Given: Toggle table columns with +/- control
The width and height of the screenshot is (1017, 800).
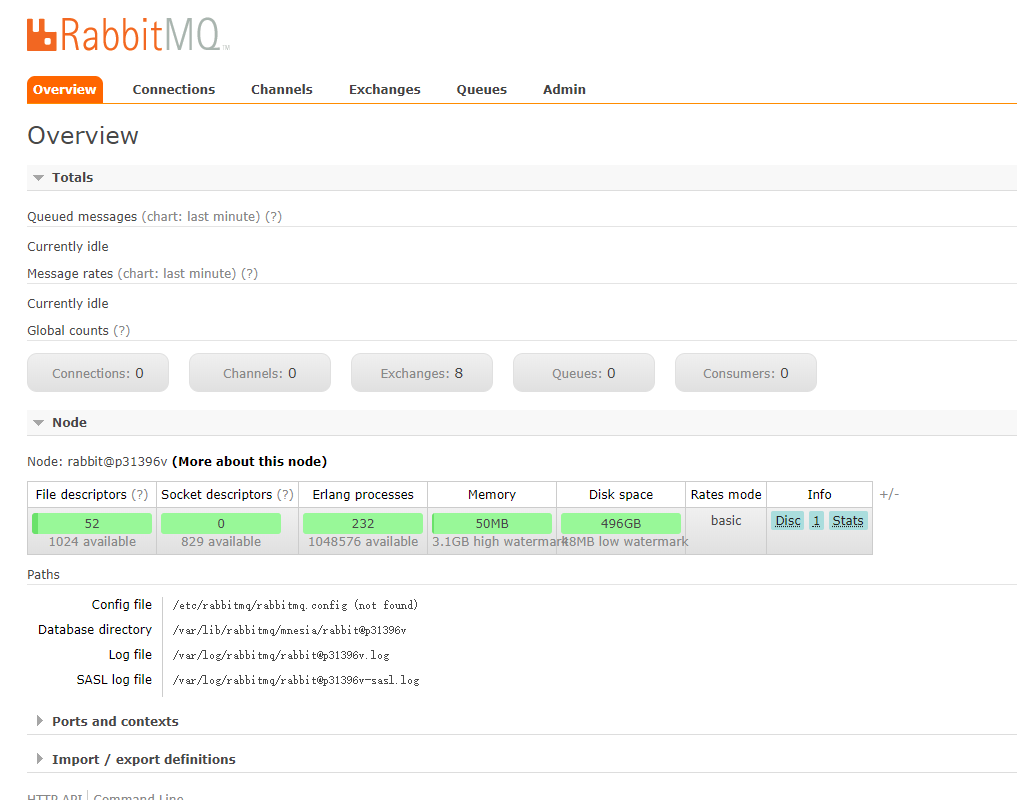Looking at the screenshot, I should pyautogui.click(x=889, y=494).
